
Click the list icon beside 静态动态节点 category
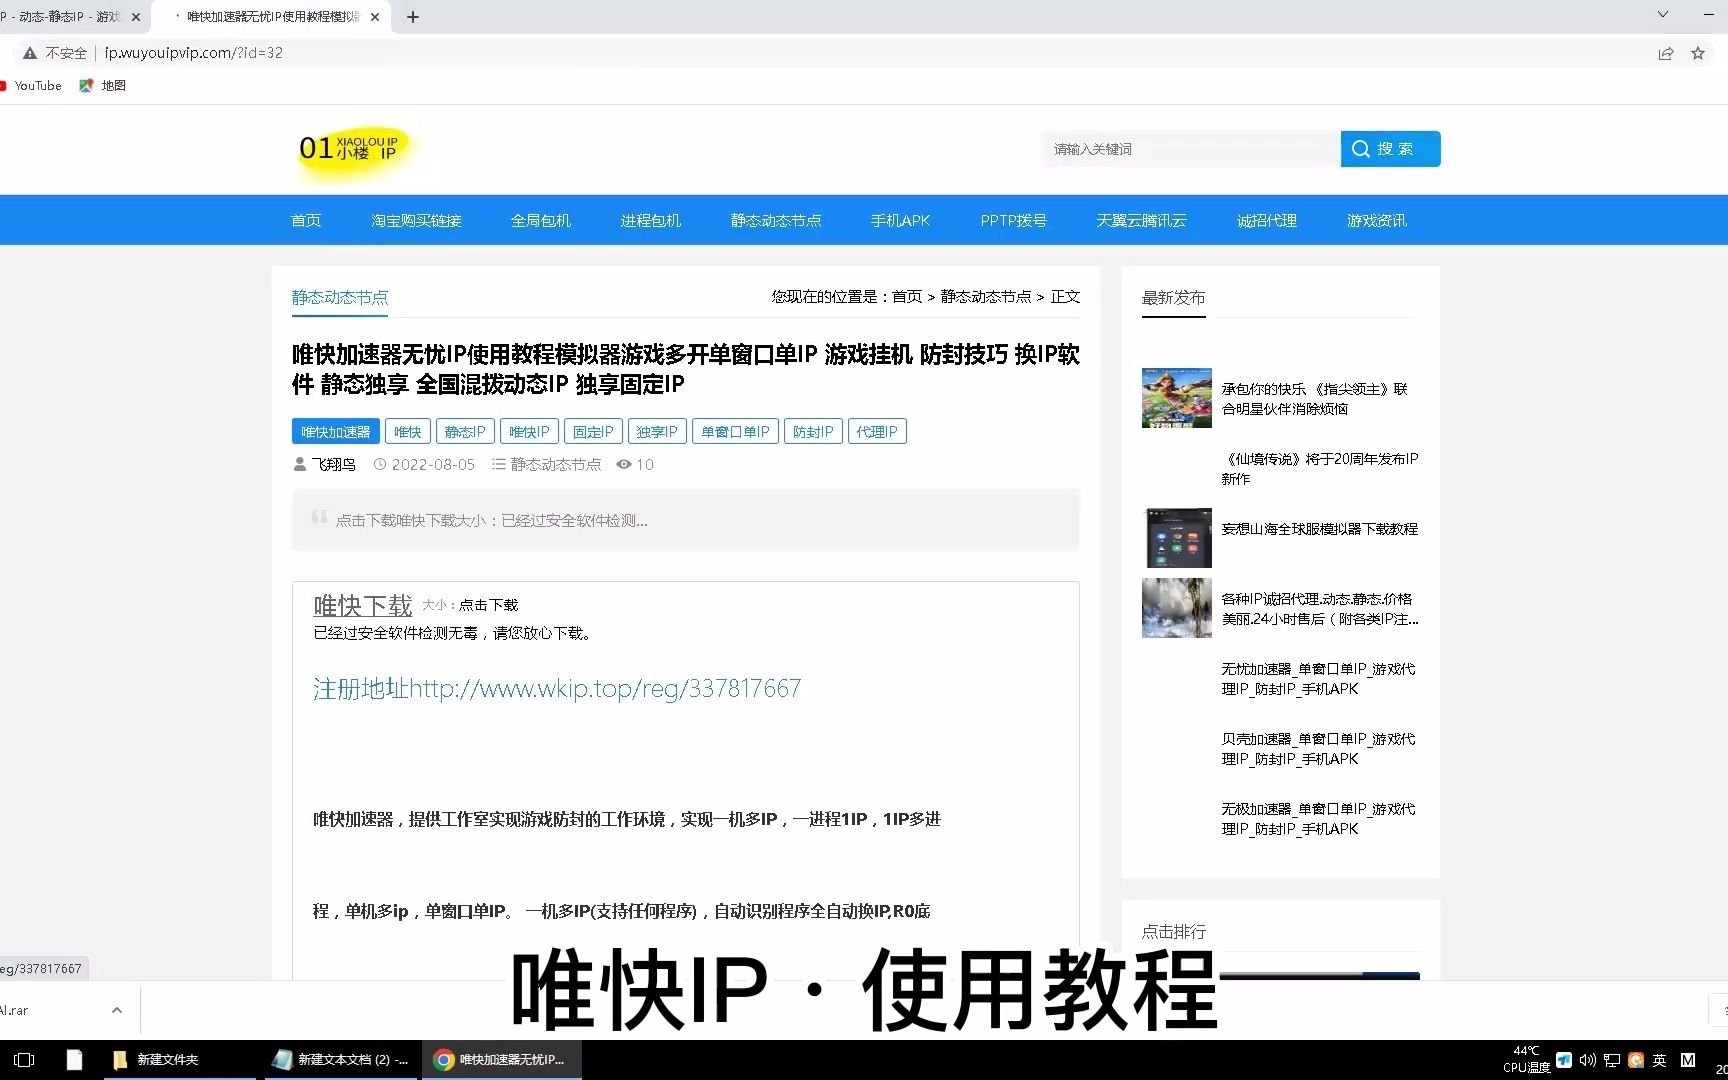(498, 464)
